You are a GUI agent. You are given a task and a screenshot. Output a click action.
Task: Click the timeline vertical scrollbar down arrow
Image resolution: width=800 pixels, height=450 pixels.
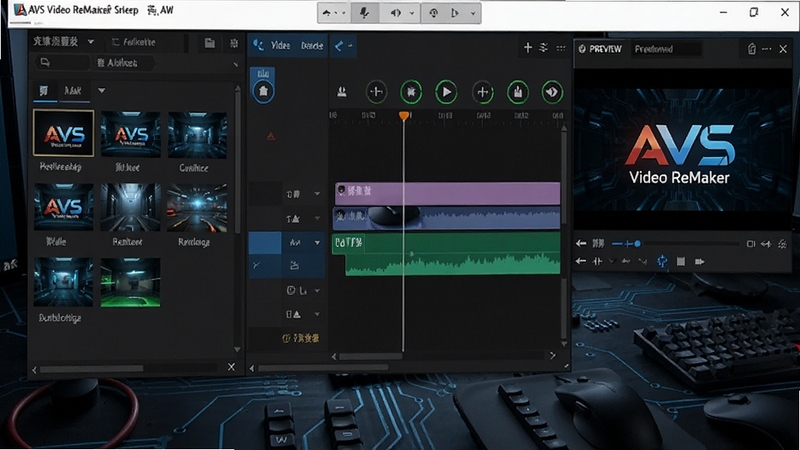tap(564, 344)
